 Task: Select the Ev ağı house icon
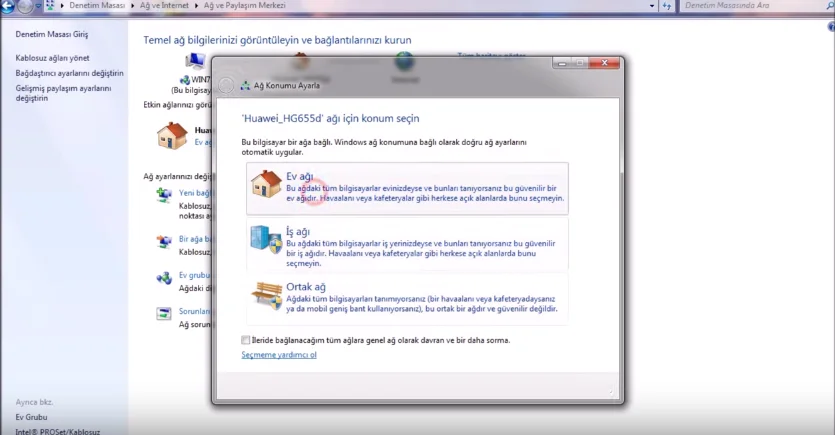tap(266, 184)
